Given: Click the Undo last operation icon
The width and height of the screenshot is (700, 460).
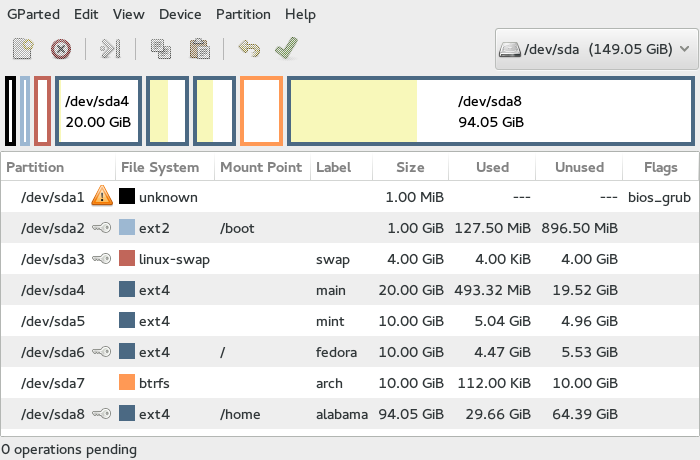Looking at the screenshot, I should pos(248,48).
